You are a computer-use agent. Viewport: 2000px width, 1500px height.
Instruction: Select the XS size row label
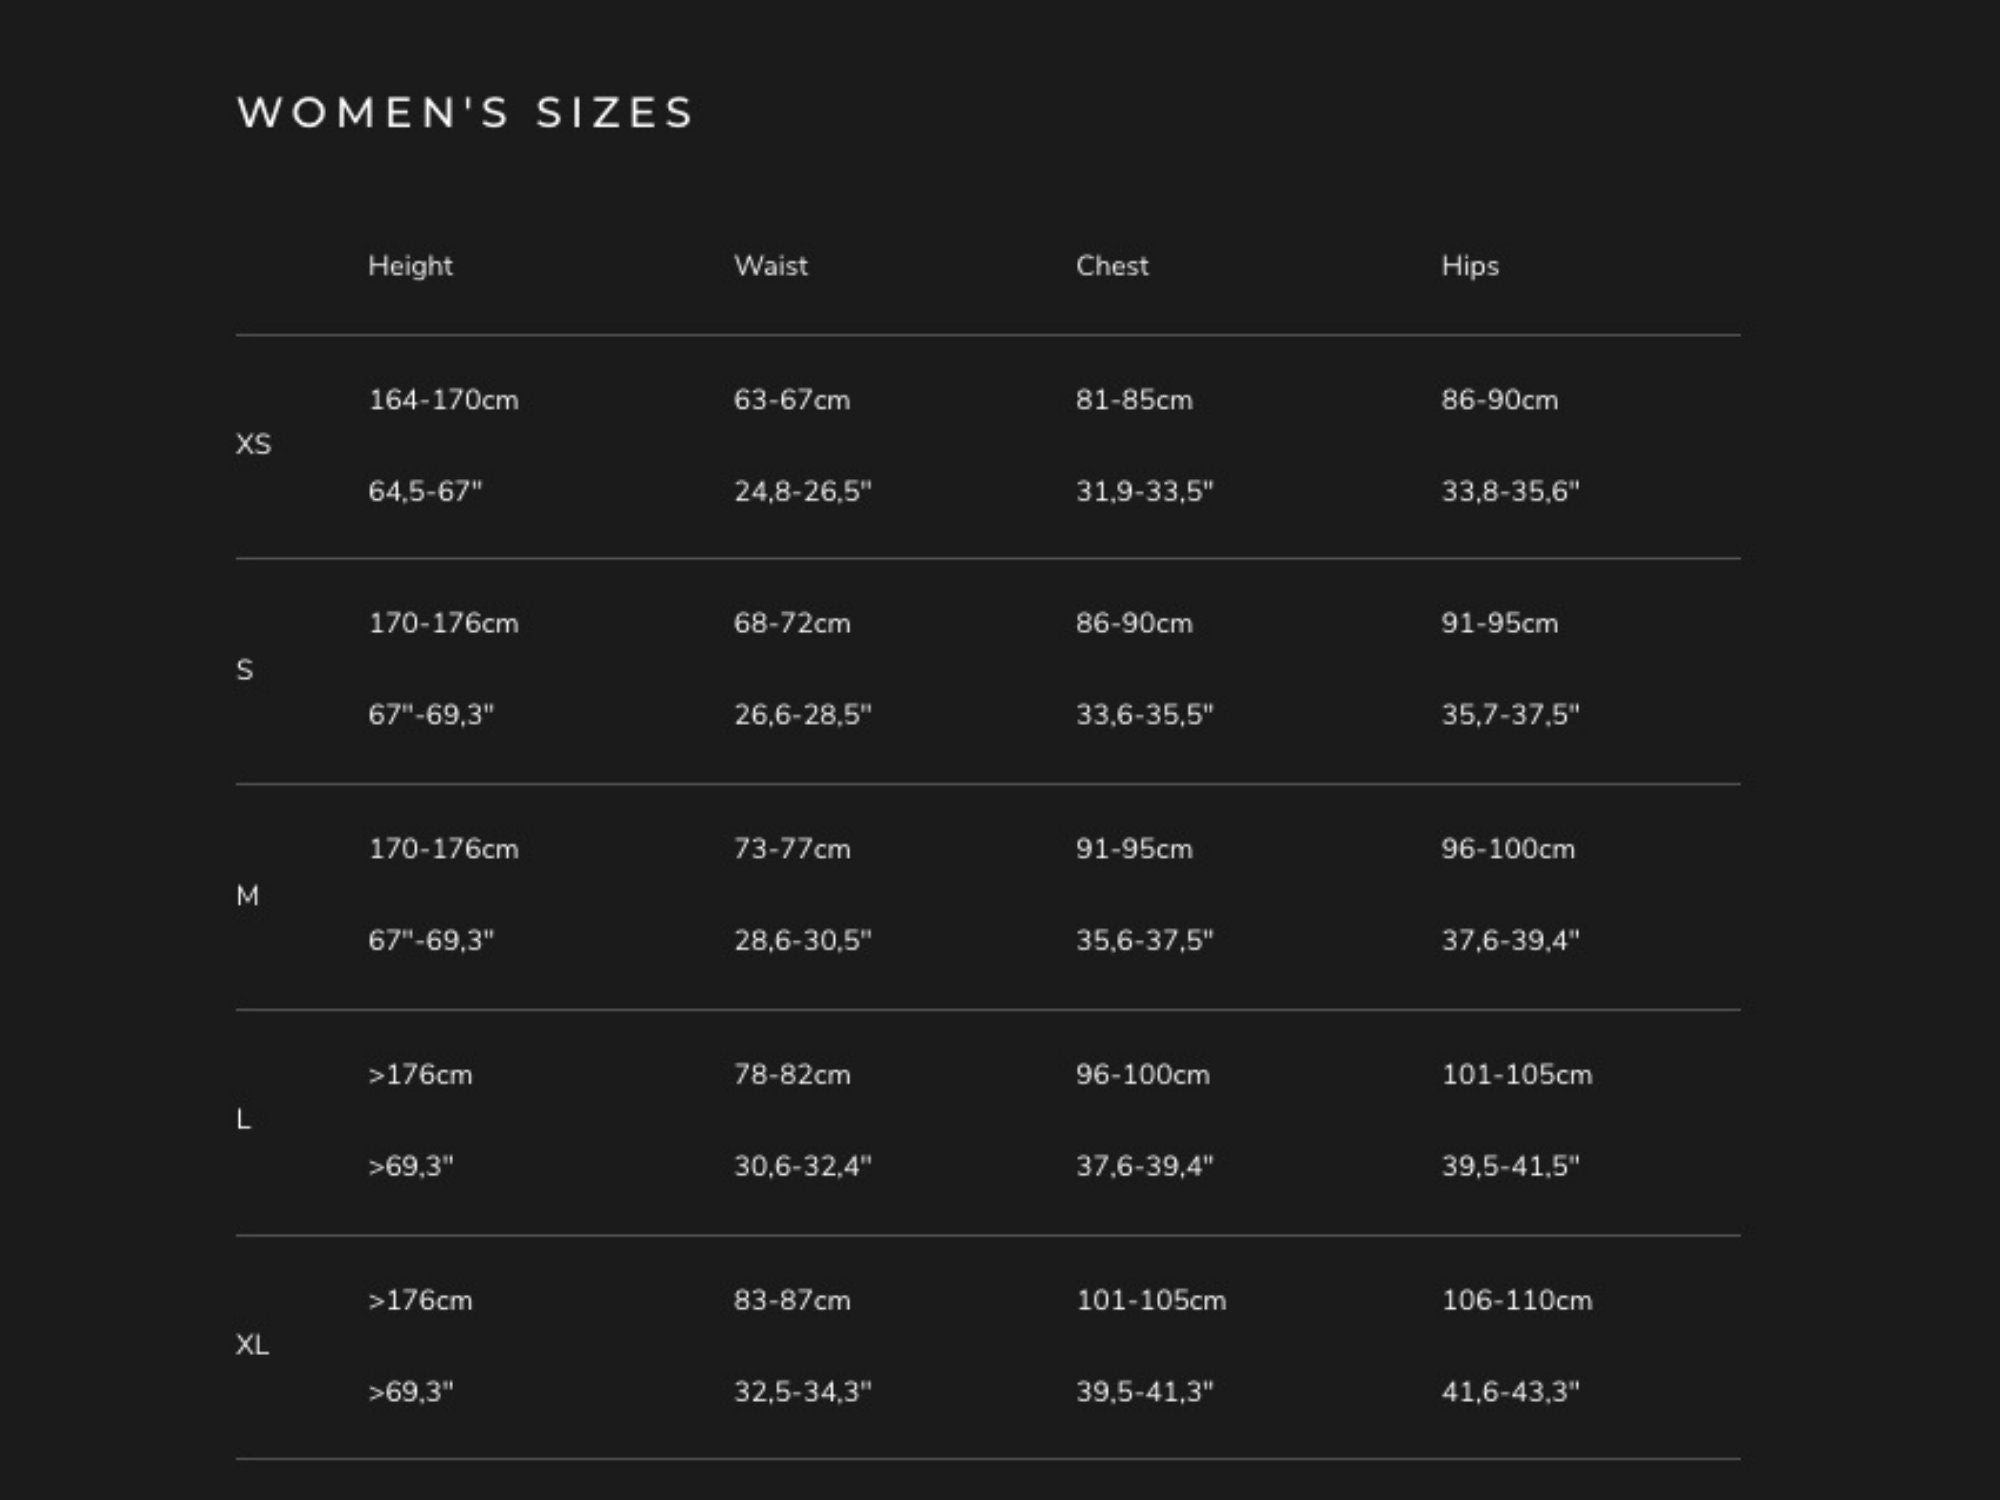(253, 445)
